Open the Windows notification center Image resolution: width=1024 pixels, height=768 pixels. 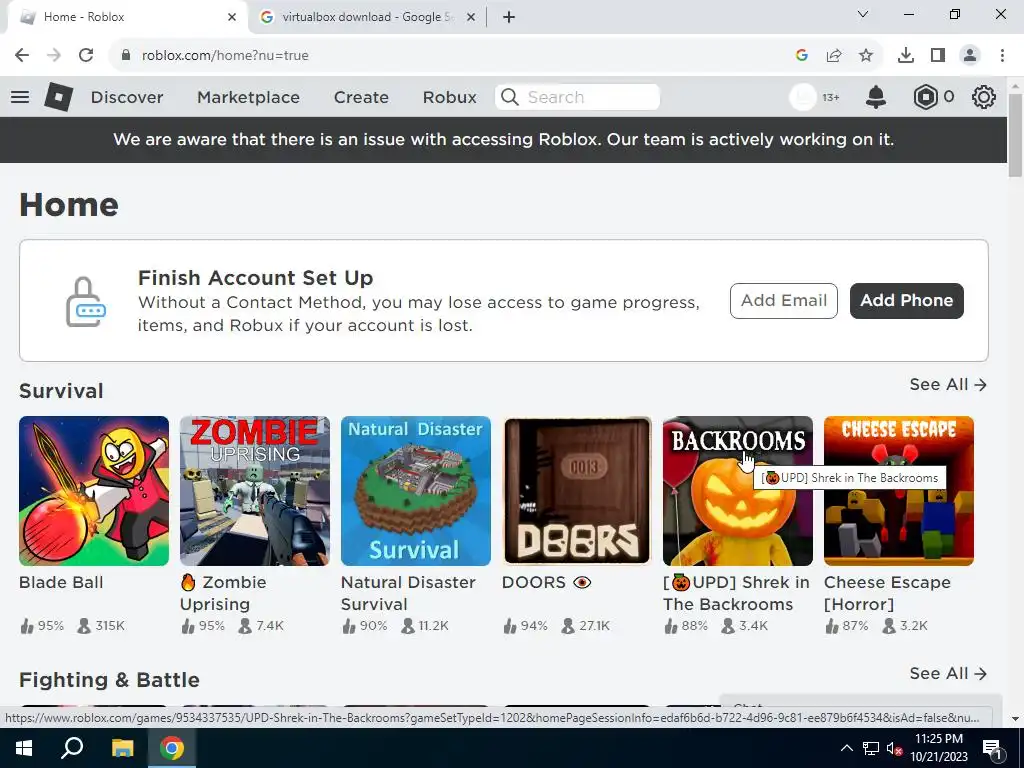(x=992, y=748)
